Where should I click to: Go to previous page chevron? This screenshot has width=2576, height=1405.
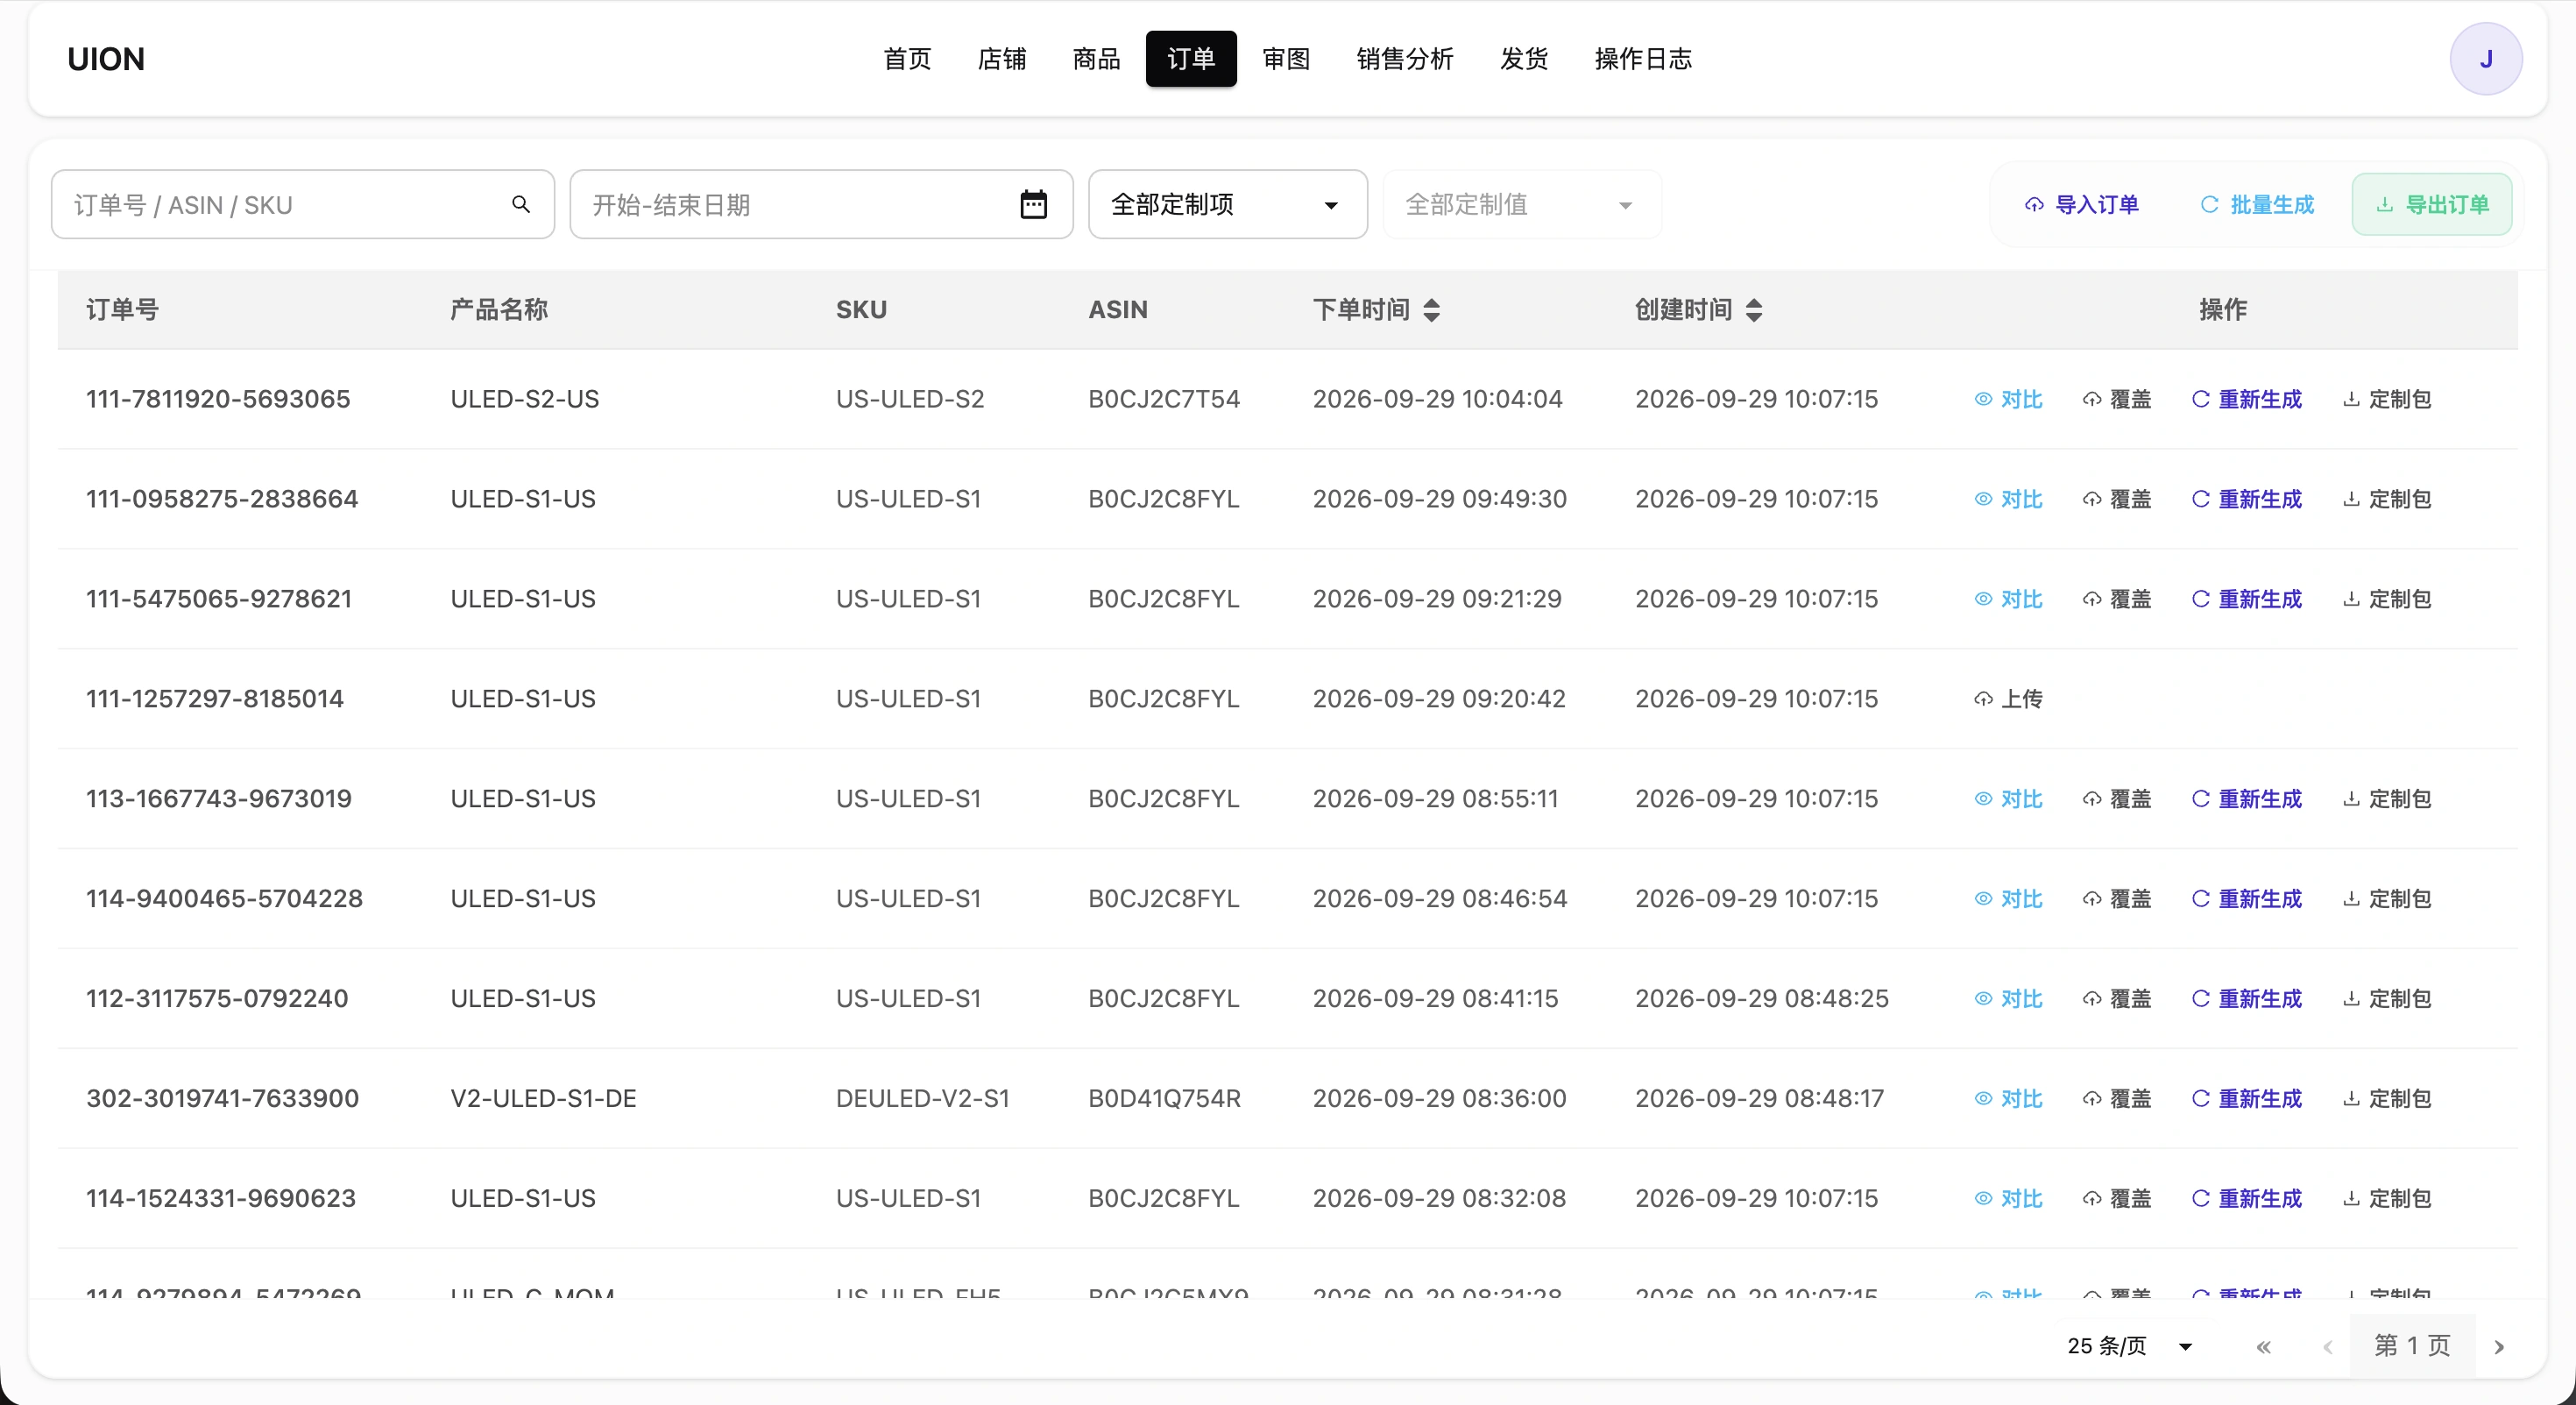2327,1347
